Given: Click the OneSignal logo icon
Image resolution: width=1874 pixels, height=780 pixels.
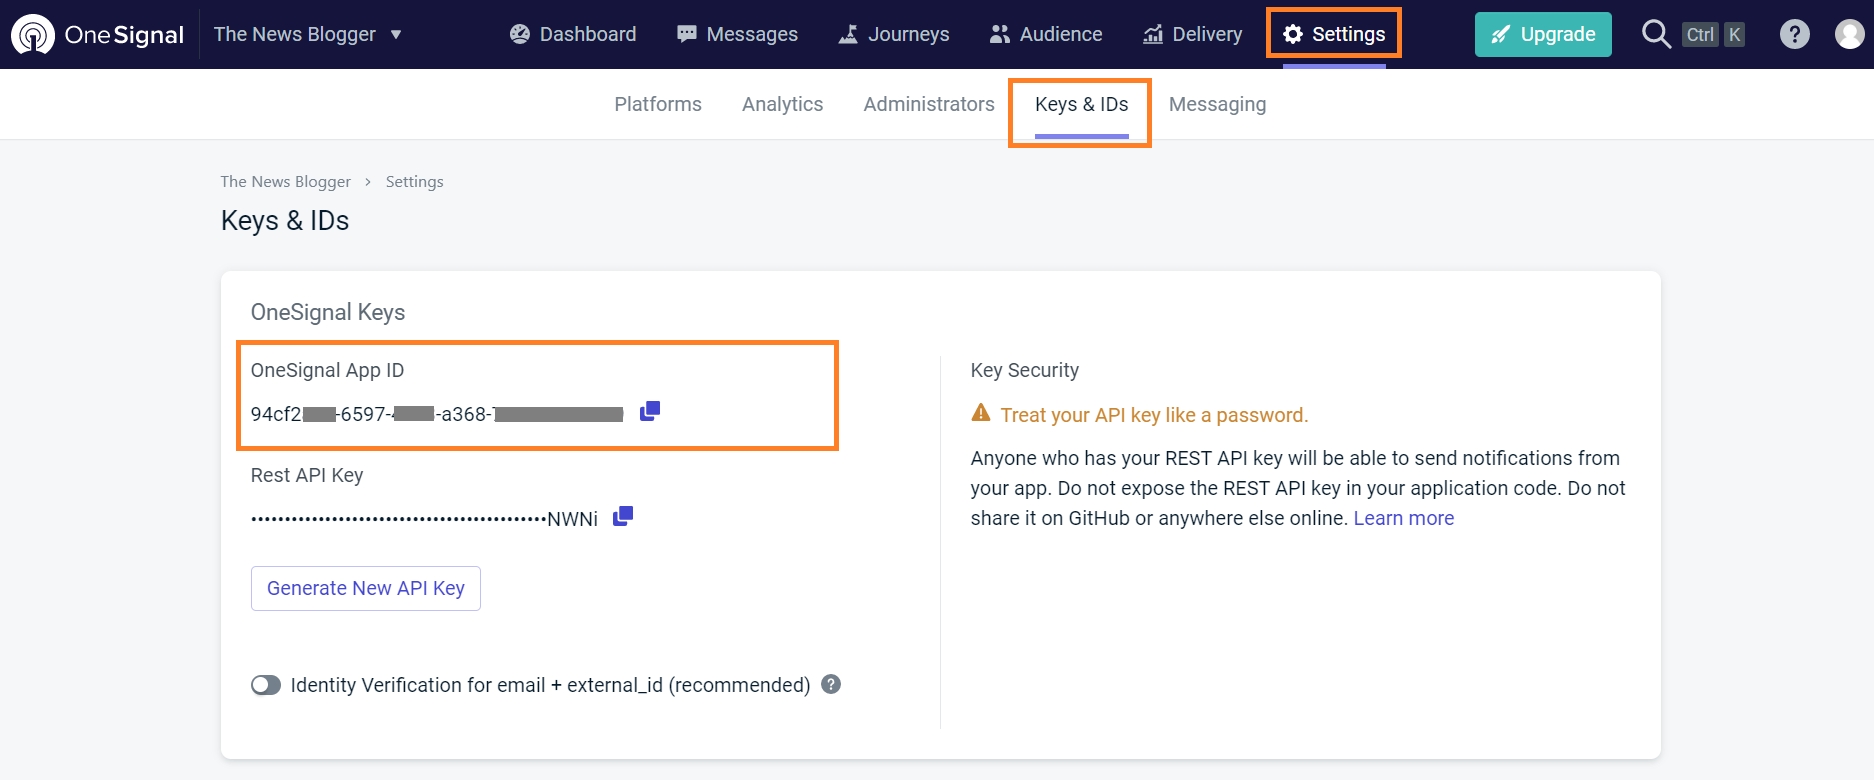Looking at the screenshot, I should tap(33, 35).
